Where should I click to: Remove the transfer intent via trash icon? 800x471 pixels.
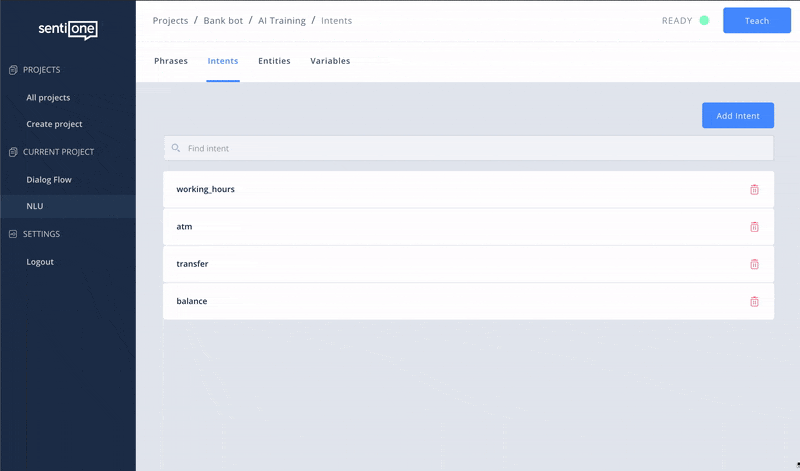coord(754,264)
